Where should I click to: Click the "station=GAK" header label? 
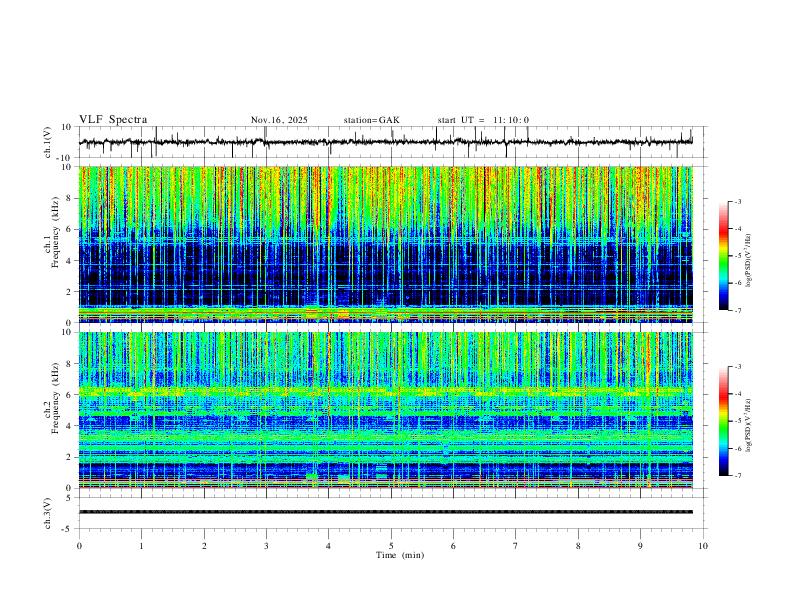pos(372,120)
